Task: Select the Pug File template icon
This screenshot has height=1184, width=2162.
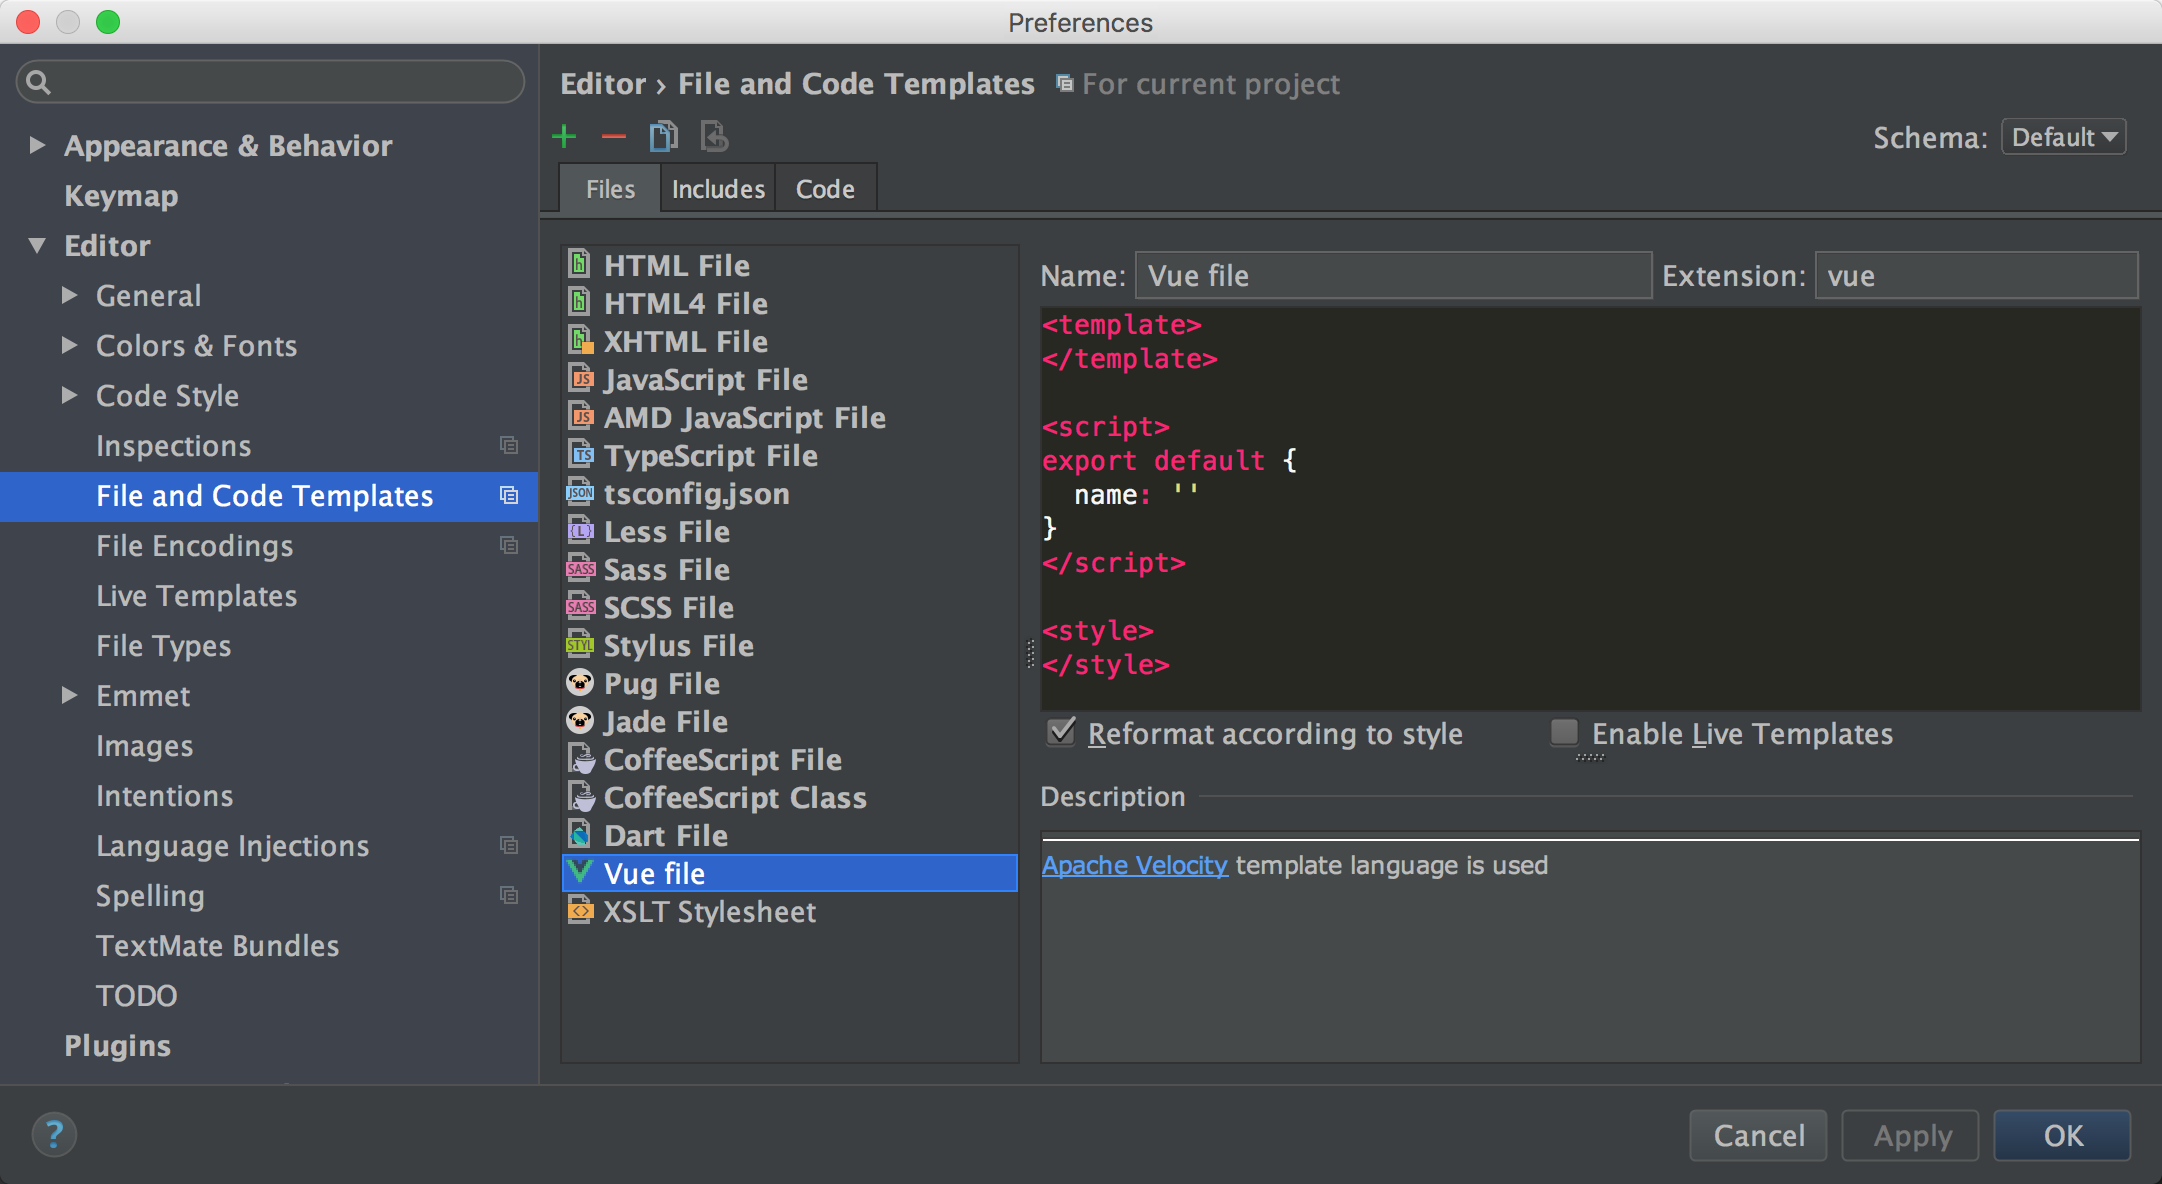Action: pyautogui.click(x=580, y=682)
